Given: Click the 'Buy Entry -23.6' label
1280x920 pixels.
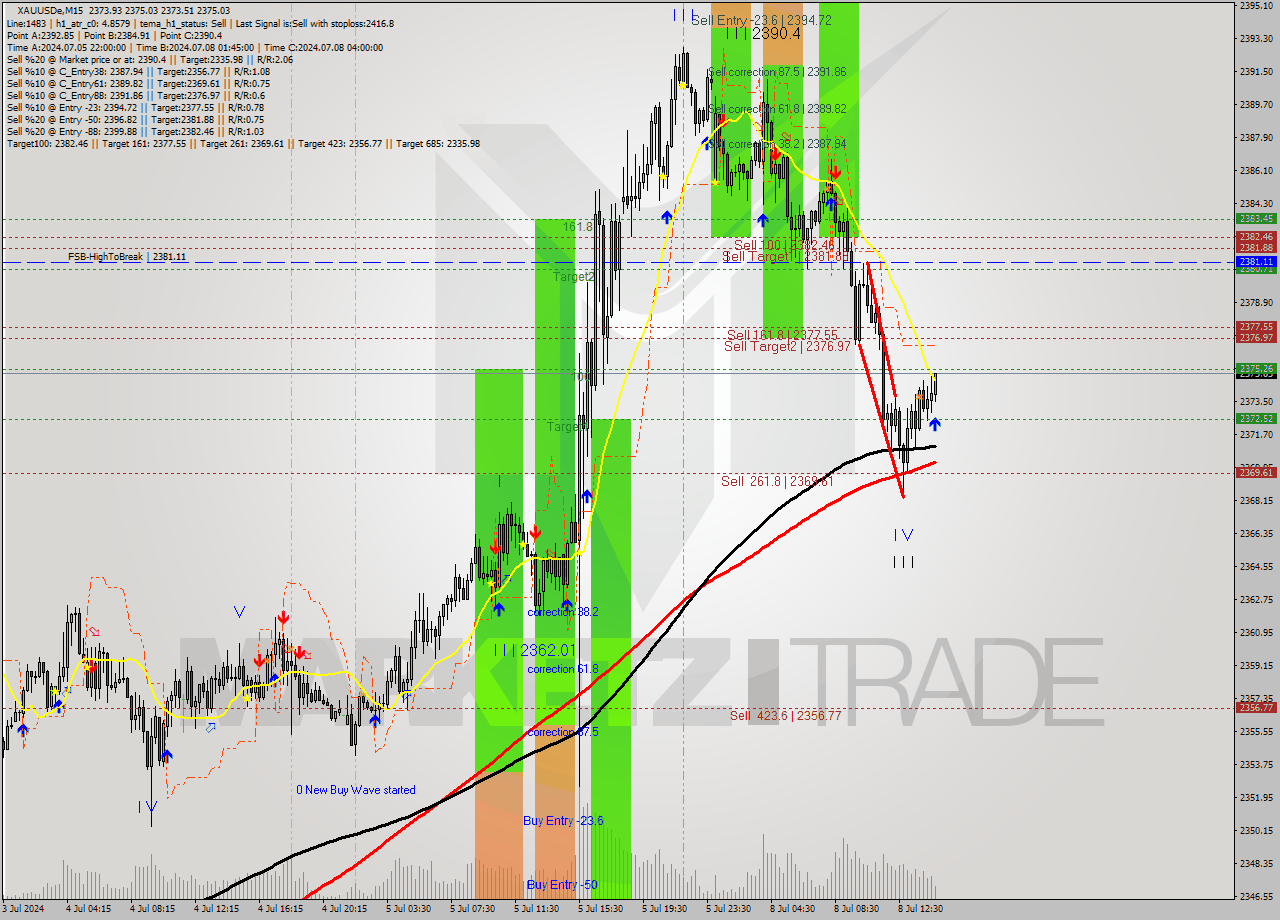Looking at the screenshot, I should coord(563,821).
